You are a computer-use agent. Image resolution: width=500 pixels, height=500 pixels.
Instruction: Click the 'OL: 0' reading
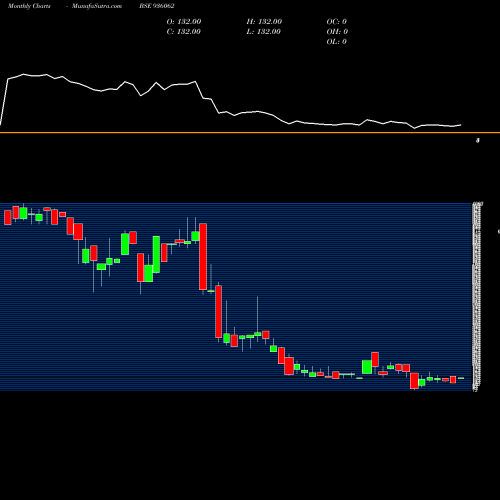336,42
